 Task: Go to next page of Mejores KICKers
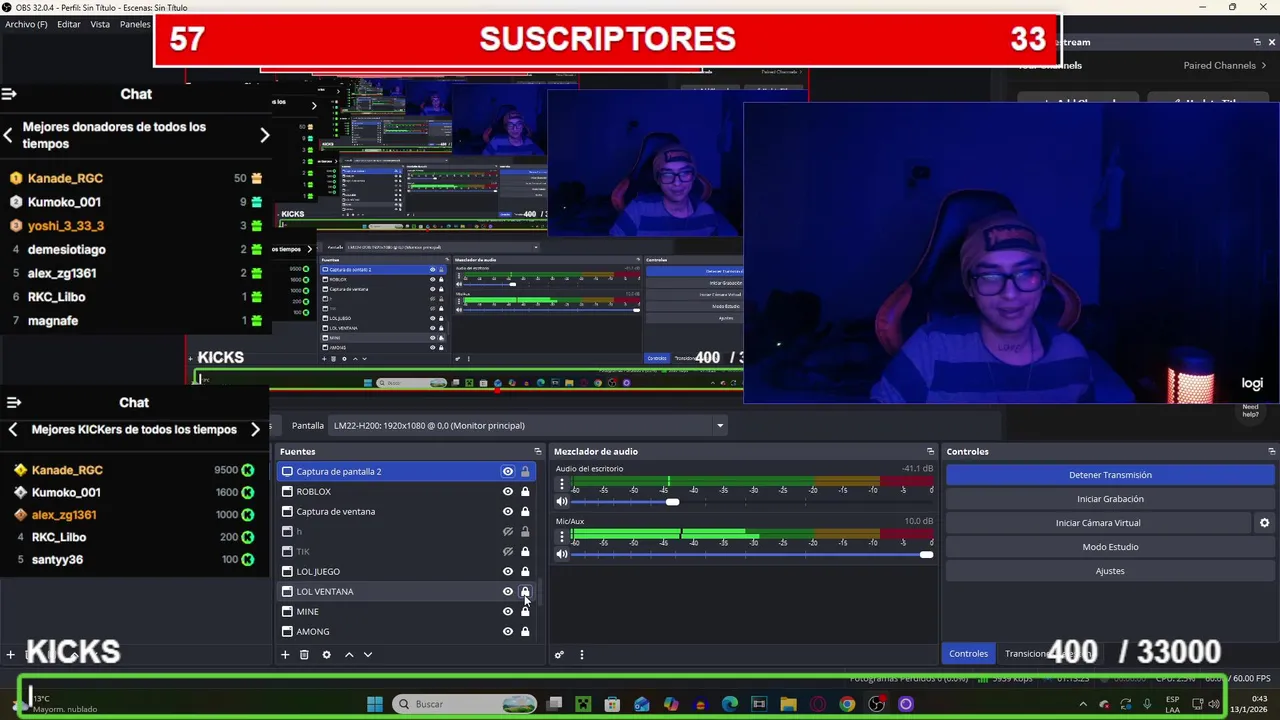pos(255,430)
